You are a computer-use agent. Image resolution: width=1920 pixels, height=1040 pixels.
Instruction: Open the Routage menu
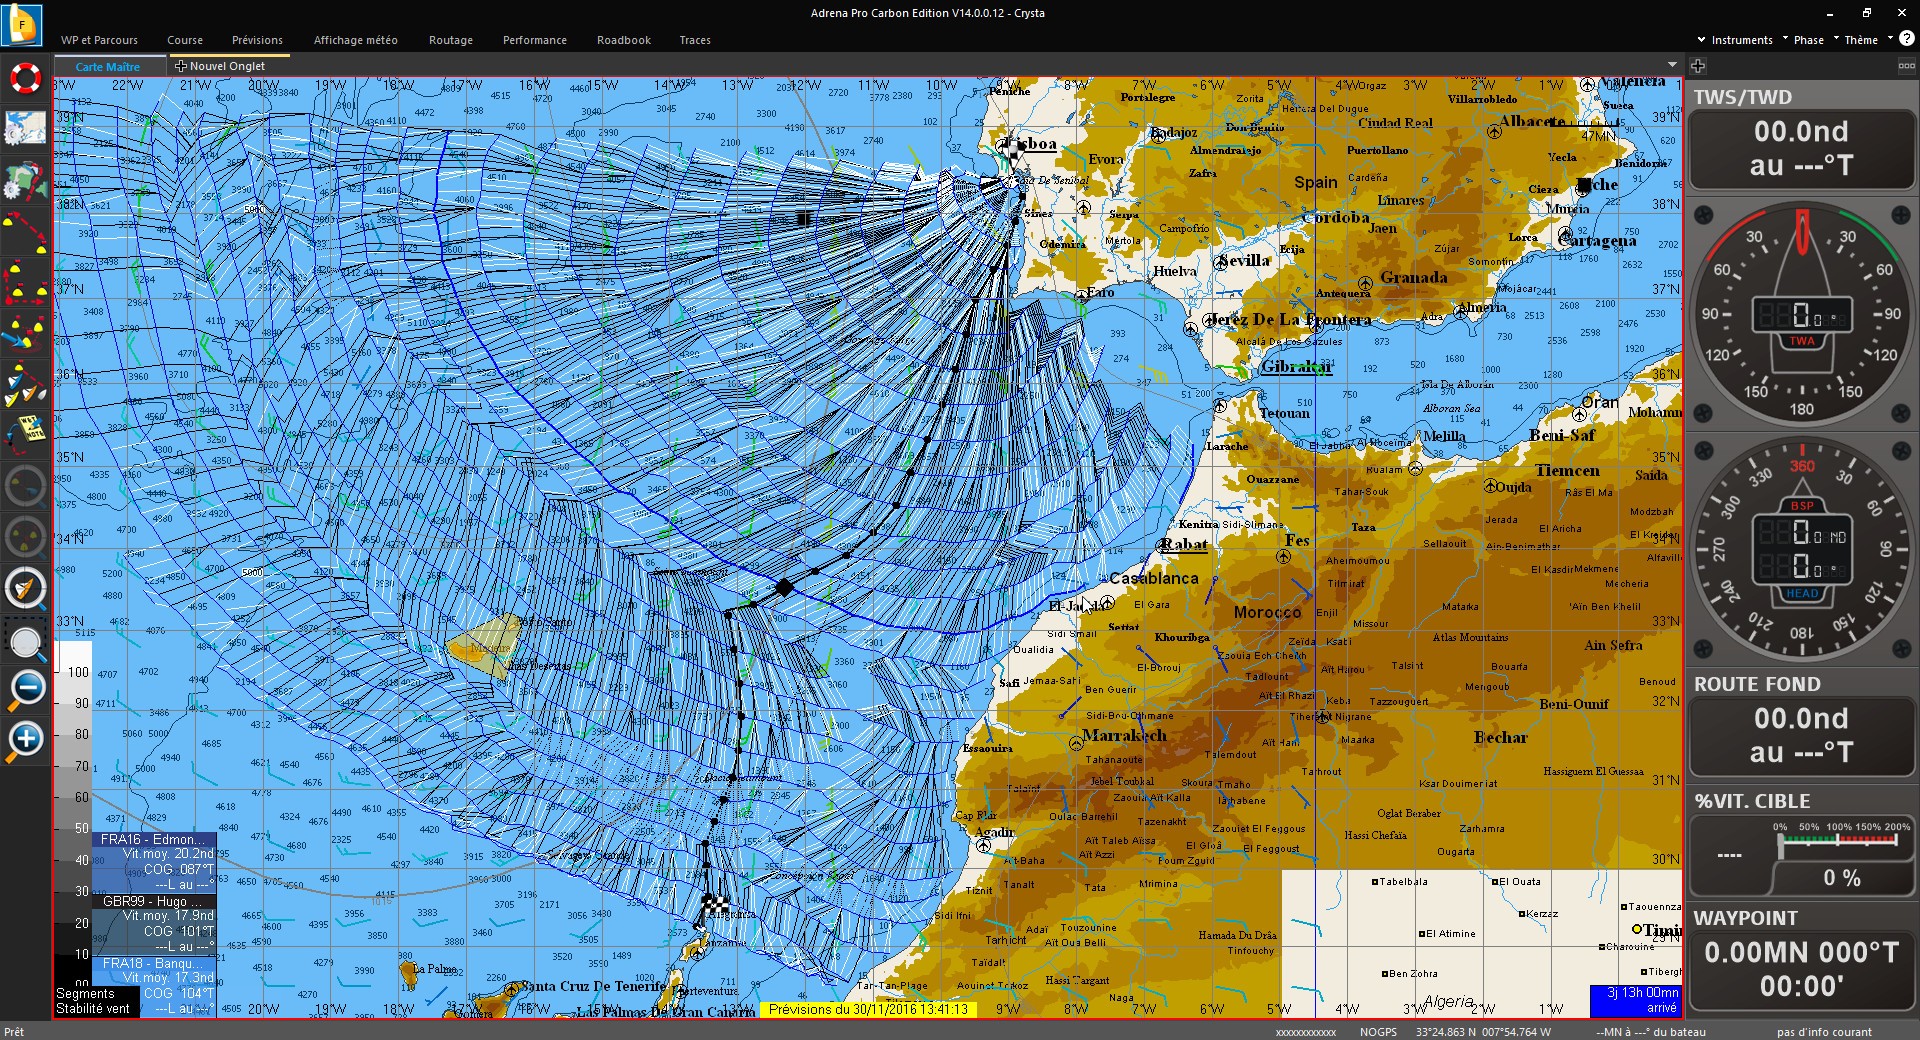coord(450,40)
